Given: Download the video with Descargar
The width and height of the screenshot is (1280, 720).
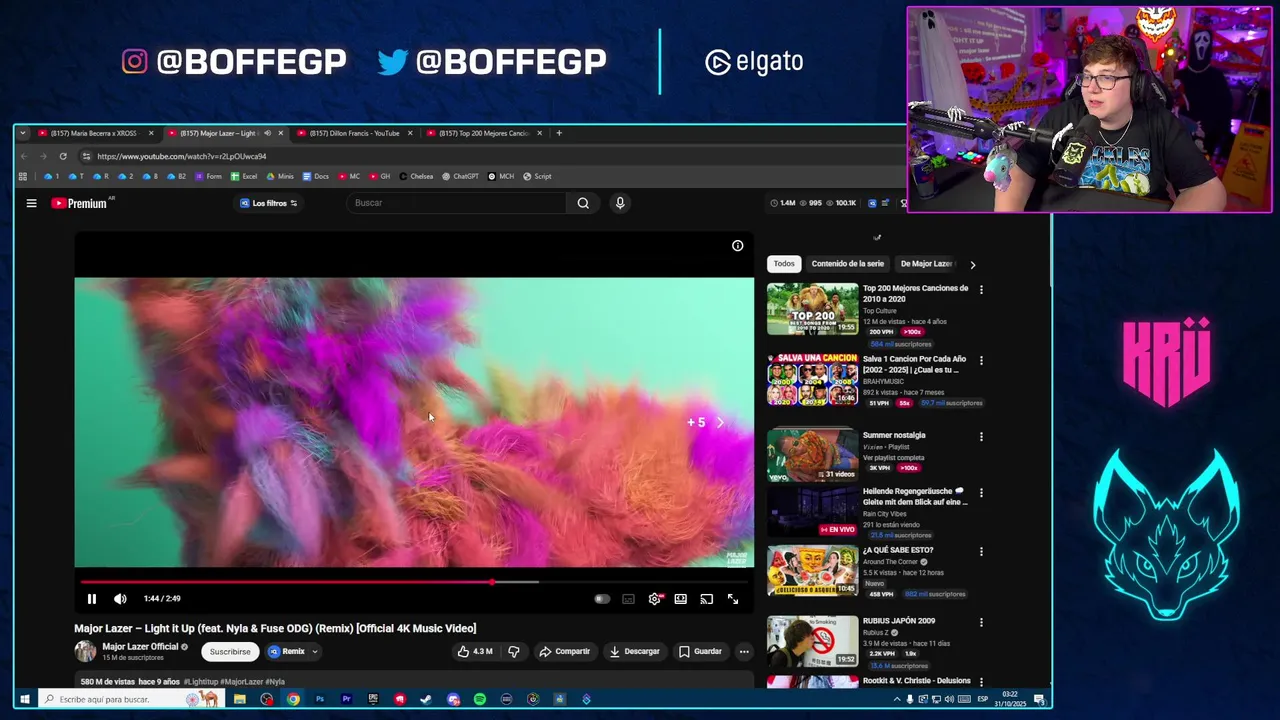Looking at the screenshot, I should tap(634, 651).
